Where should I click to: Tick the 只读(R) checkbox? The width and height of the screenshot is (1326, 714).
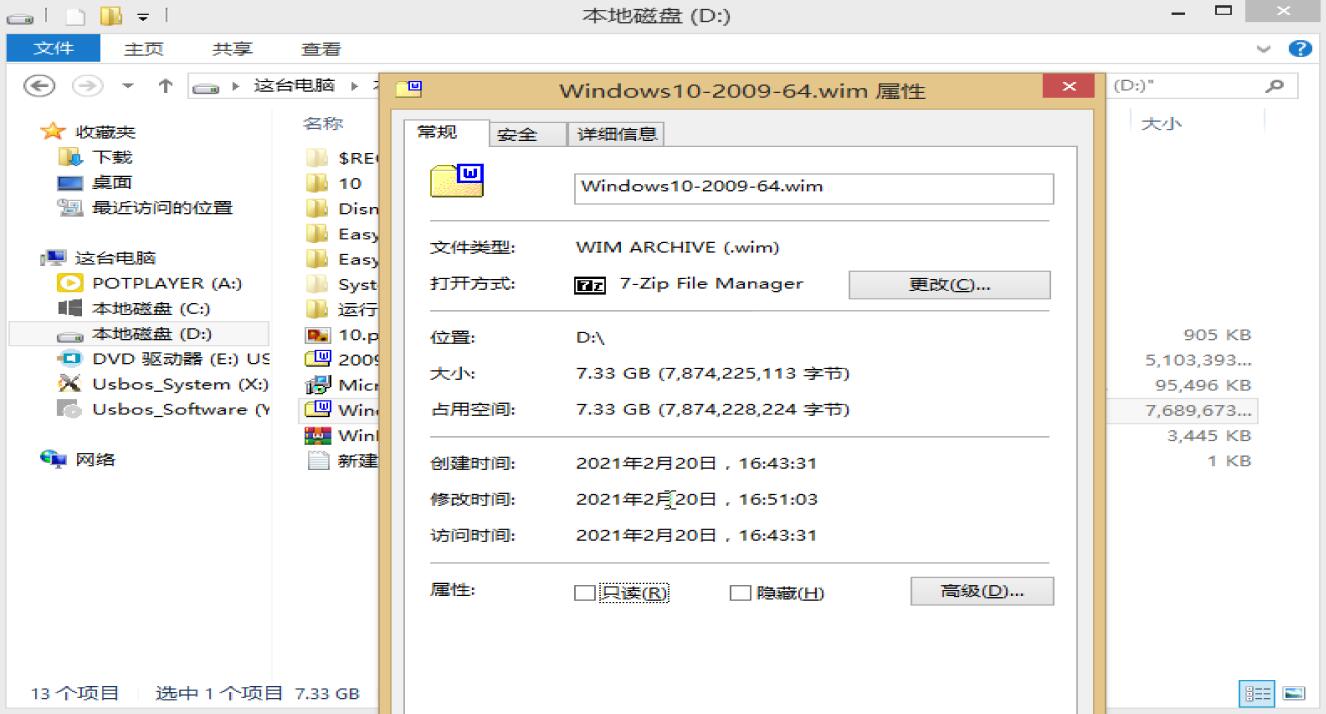pyautogui.click(x=584, y=593)
